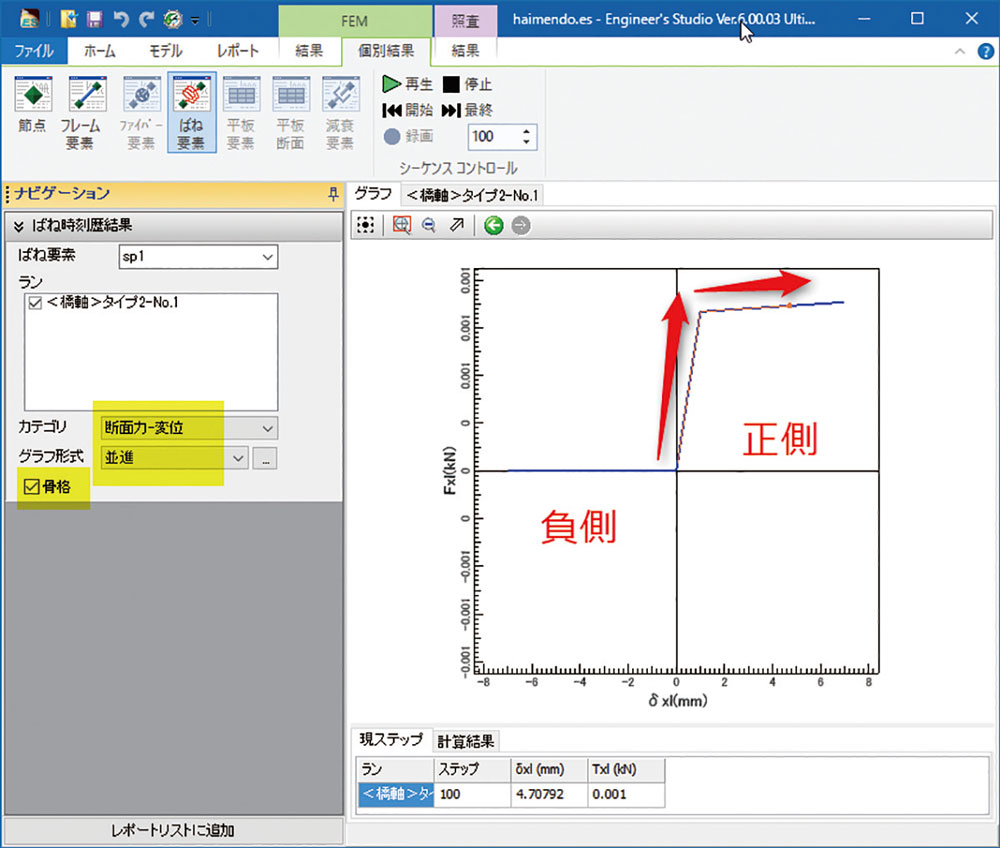Image resolution: width=1000 pixels, height=848 pixels.
Task: Click the ステップ column header
Action: point(473,770)
